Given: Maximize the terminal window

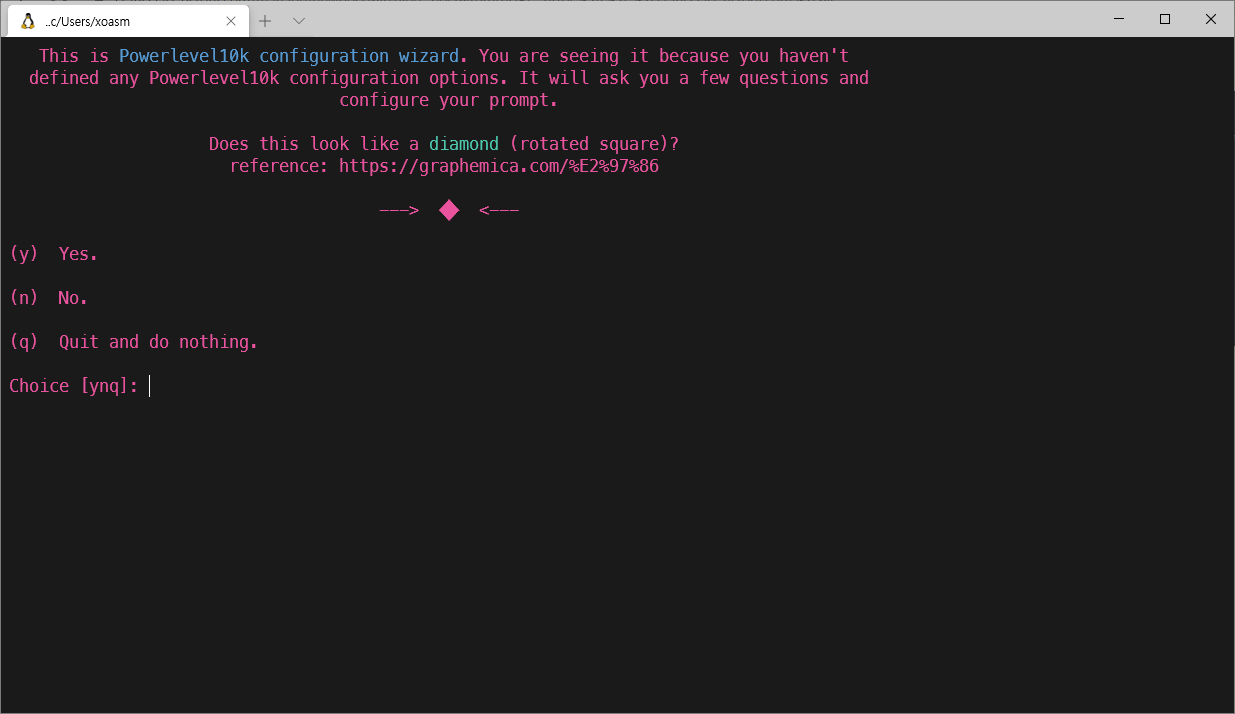Looking at the screenshot, I should (x=1165, y=19).
